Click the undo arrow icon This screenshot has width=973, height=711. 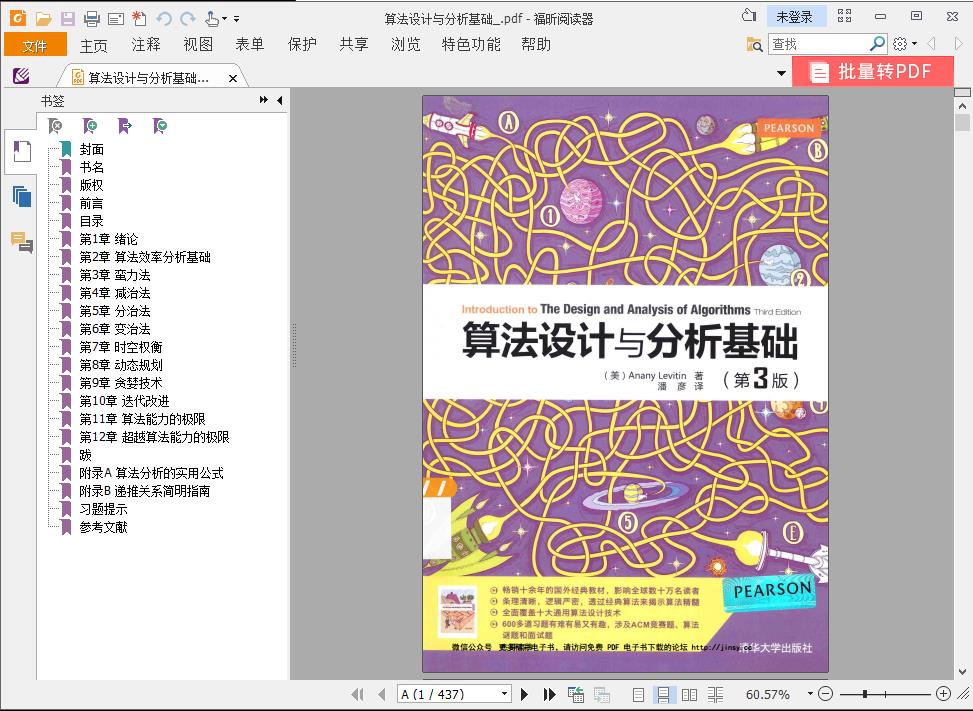pos(164,19)
